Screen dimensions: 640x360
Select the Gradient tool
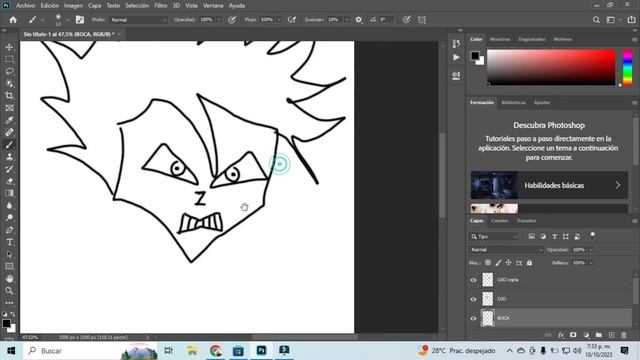[x=9, y=193]
